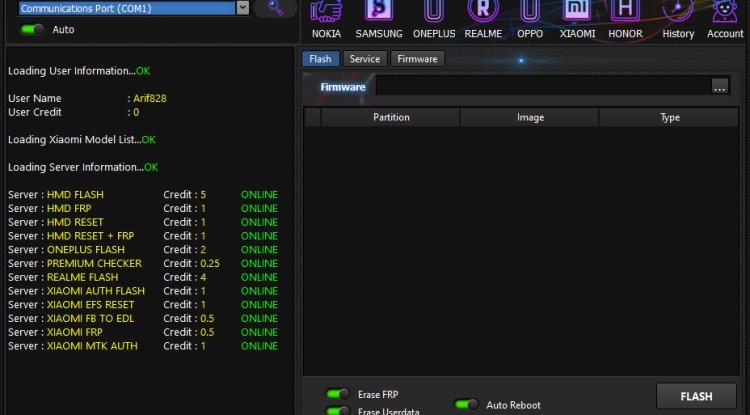Open the HONOR brand module
Screen dimensions: 750x415
point(625,20)
